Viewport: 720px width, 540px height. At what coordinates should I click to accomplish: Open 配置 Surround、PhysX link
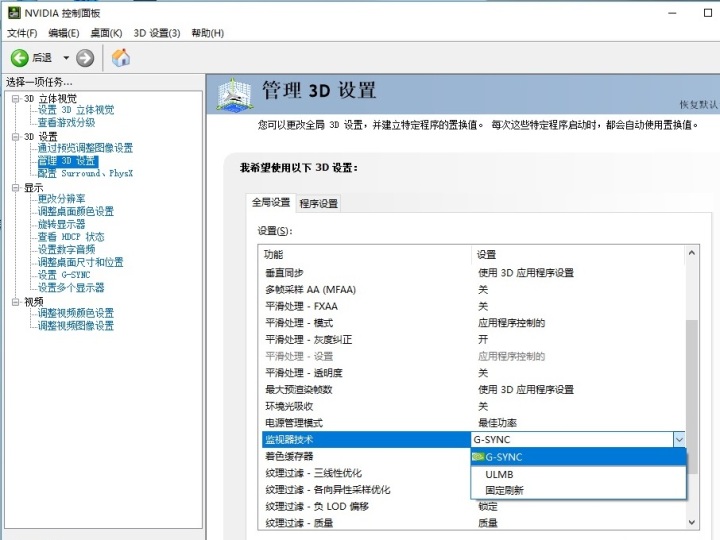click(x=85, y=173)
